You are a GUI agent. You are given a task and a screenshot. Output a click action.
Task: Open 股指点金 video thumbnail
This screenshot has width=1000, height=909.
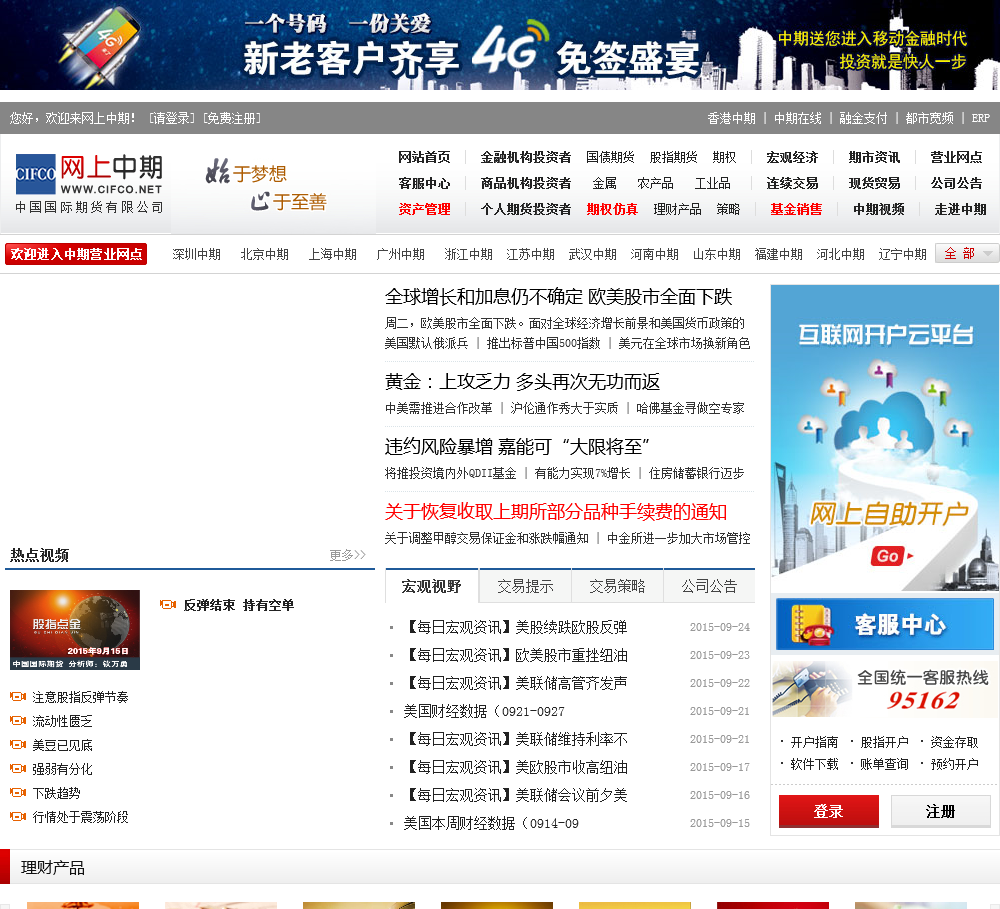tap(75, 630)
